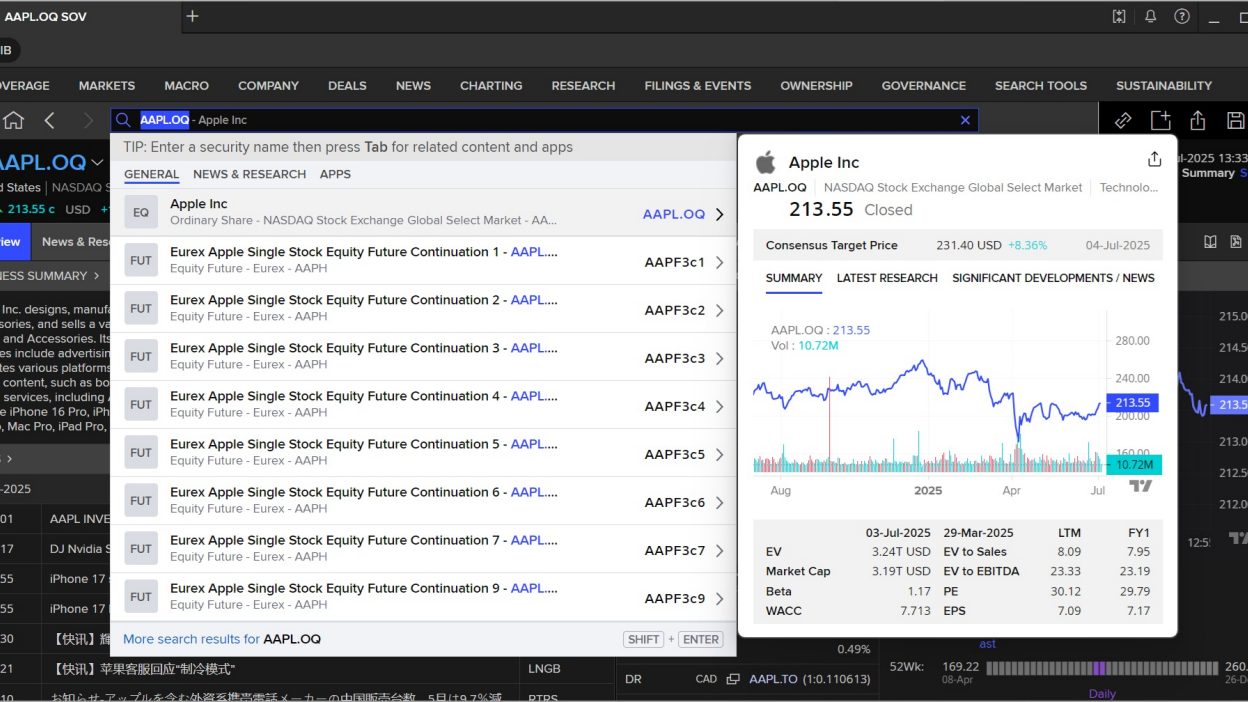1248x702 pixels.
Task: Expand the AAPF3c7 result chevron
Action: [x=720, y=550]
